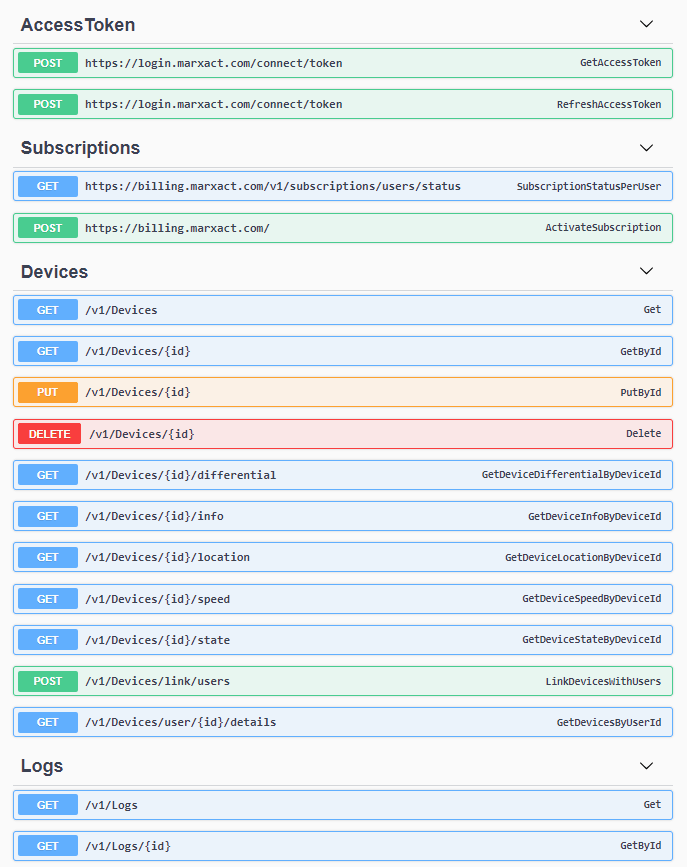This screenshot has height=867, width=687.
Task: Click the DELETE badge for /v1/Devices/{id}
Action: pos(49,434)
